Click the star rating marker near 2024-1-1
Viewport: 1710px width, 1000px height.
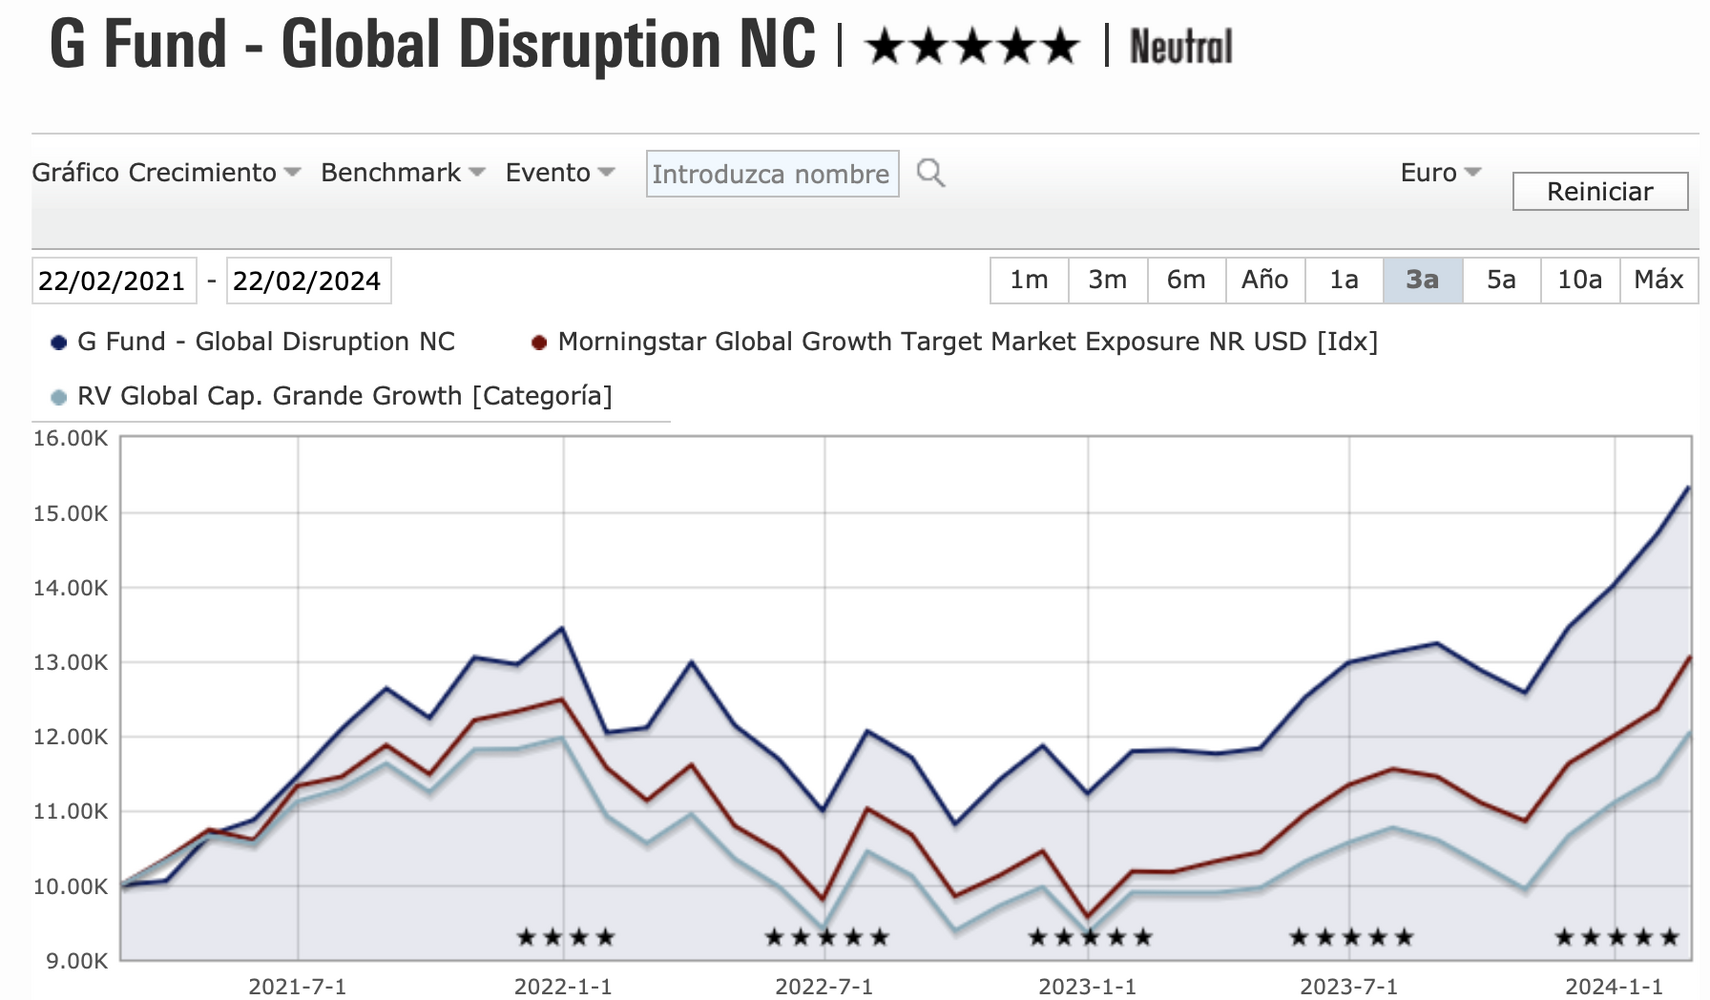(1616, 937)
